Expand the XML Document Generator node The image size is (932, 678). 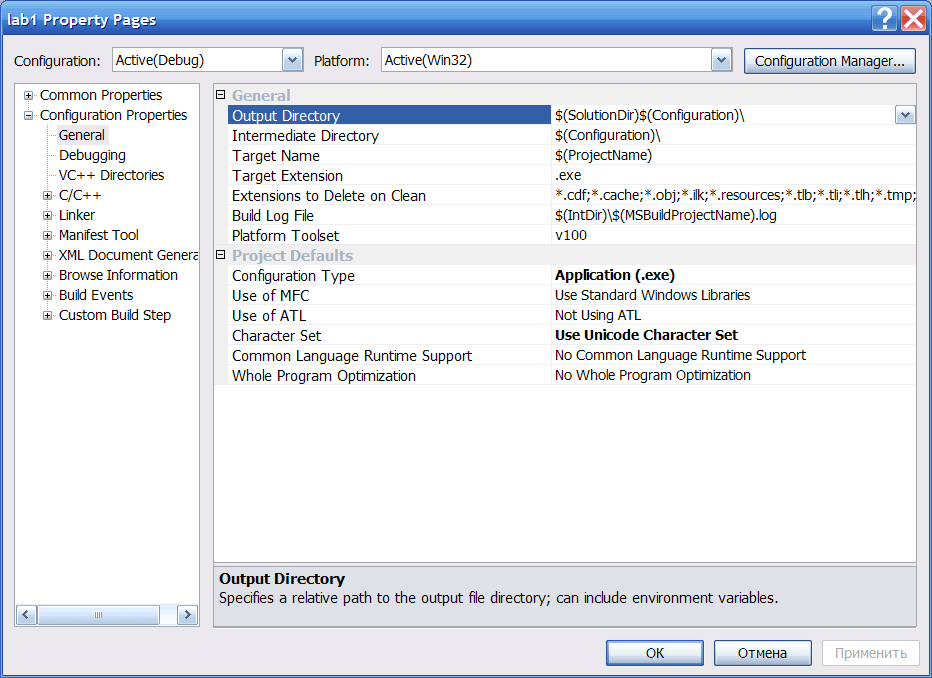coord(48,256)
